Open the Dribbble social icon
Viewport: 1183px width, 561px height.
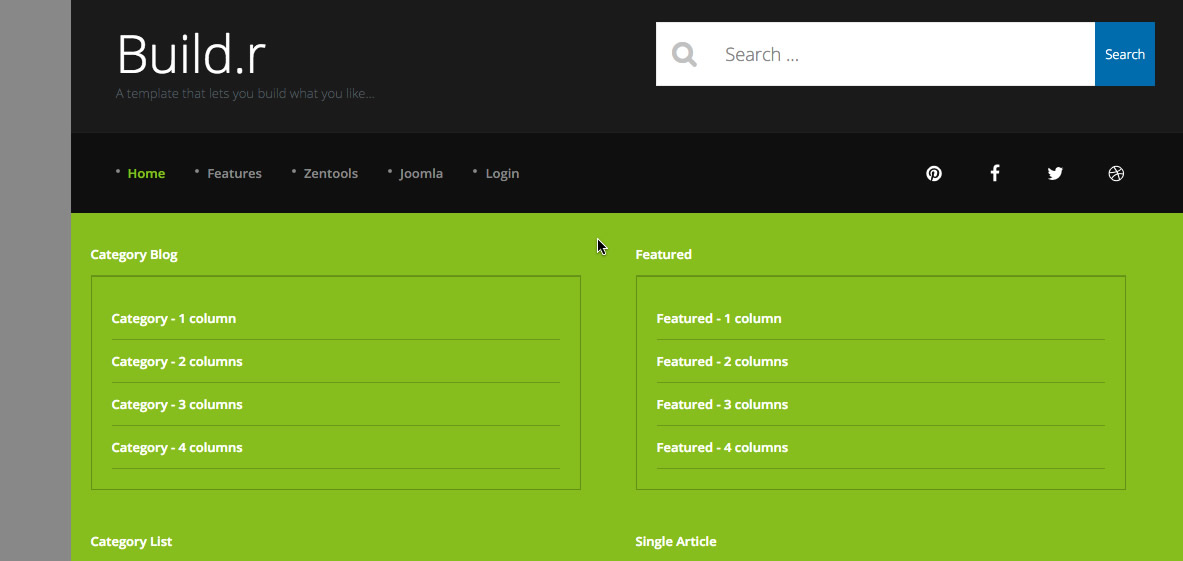tap(1116, 173)
